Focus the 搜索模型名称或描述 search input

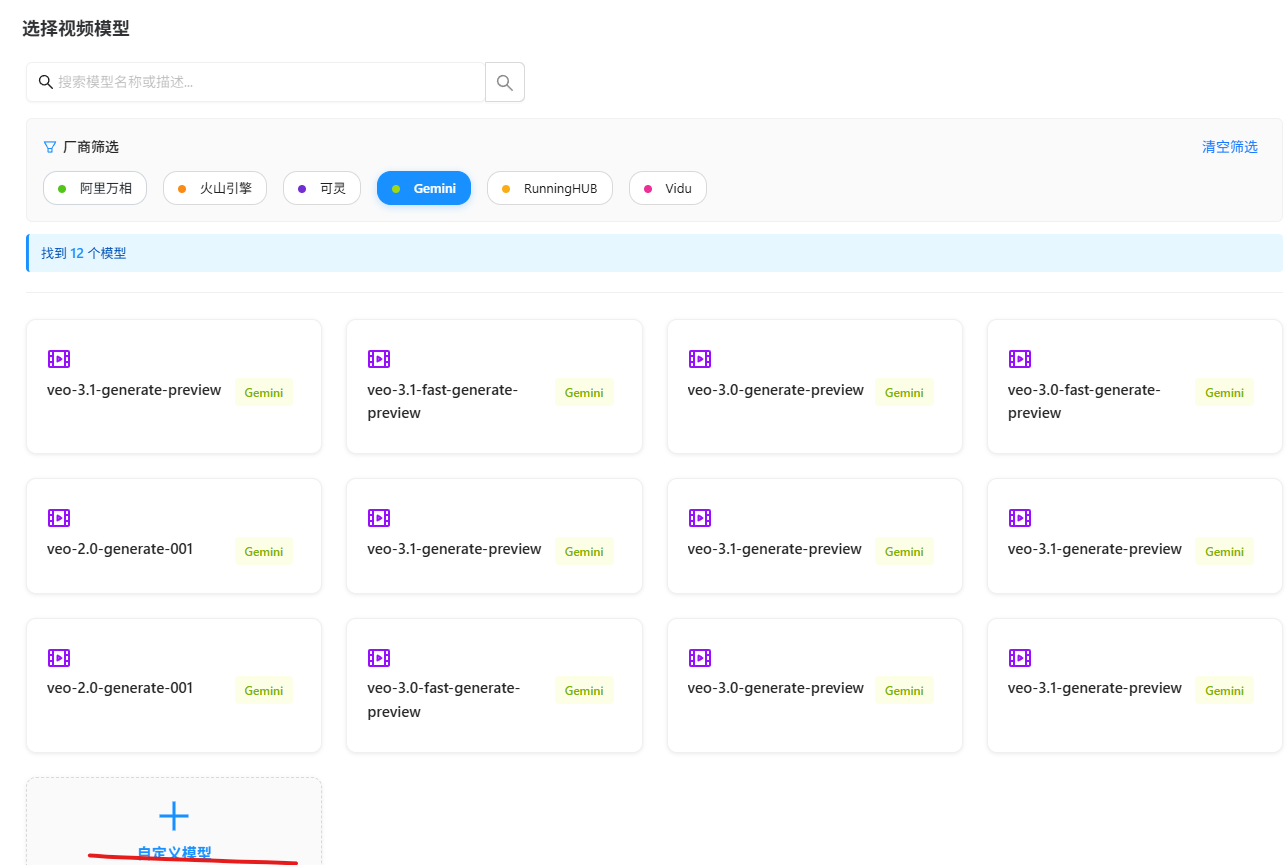coord(265,82)
